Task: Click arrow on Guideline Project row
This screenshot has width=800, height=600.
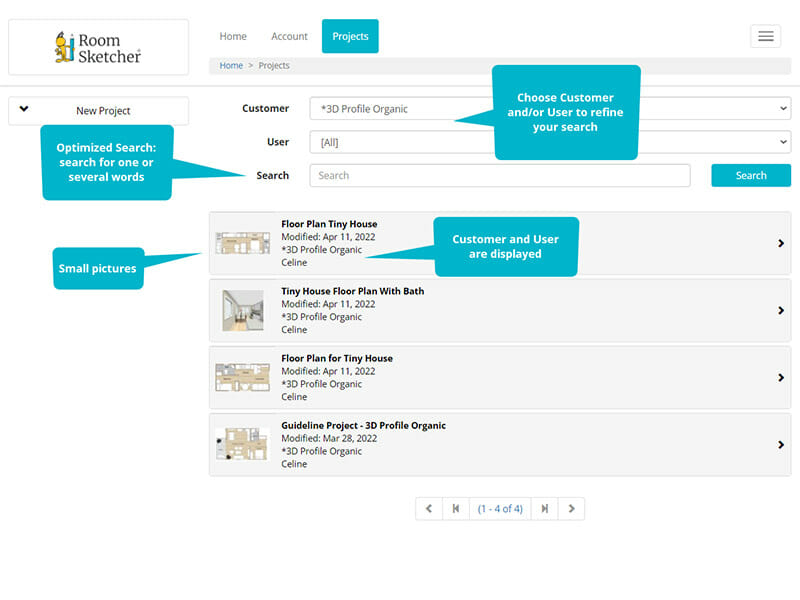Action: [781, 445]
